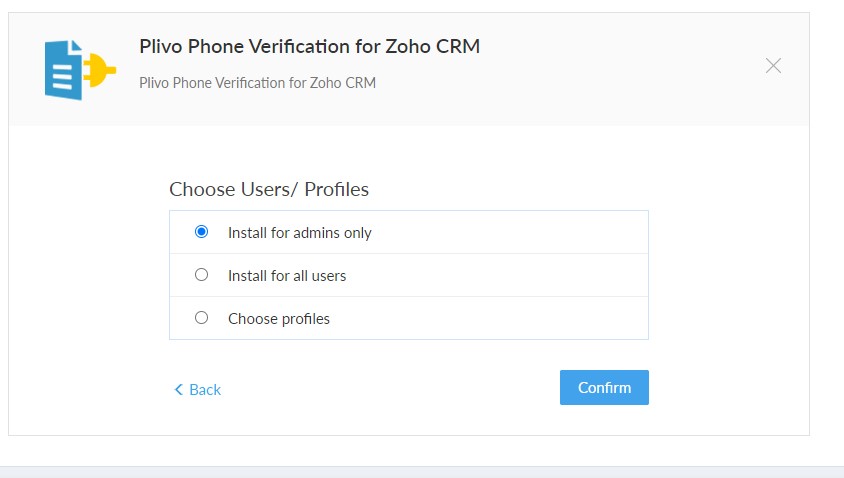The image size is (844, 478).
Task: Select the Install for admins only radio
Action: pos(201,231)
